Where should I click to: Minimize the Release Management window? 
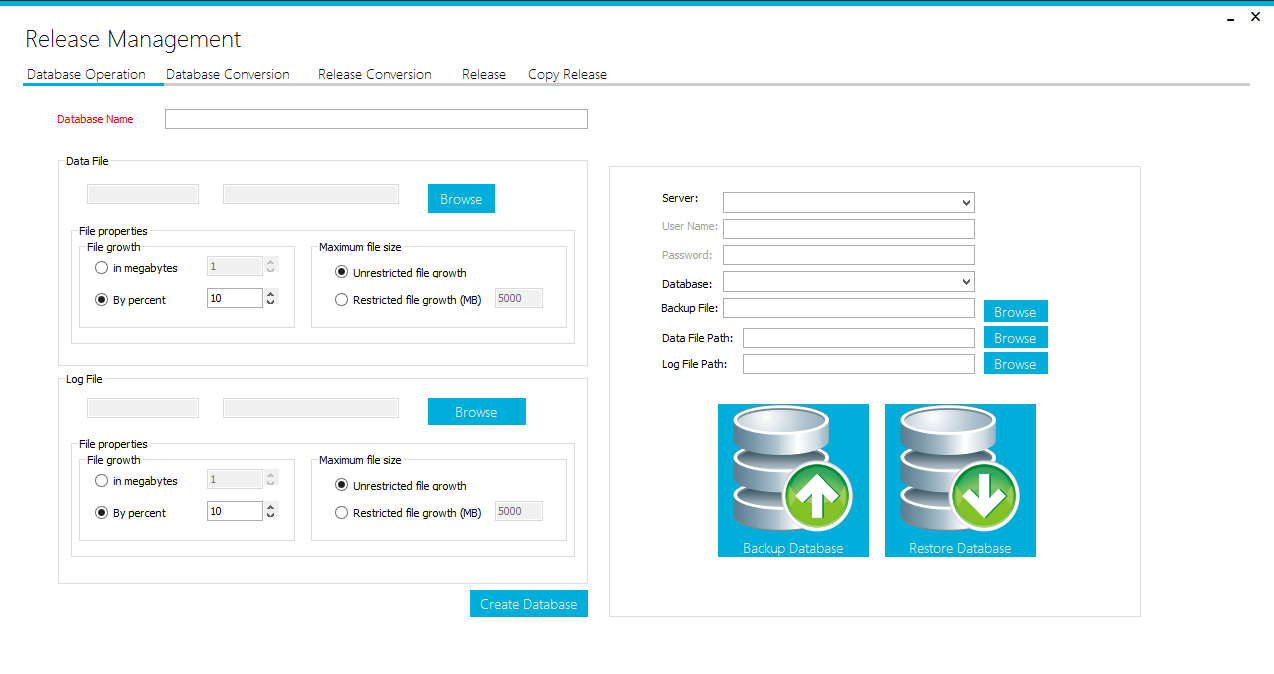tap(1230, 18)
